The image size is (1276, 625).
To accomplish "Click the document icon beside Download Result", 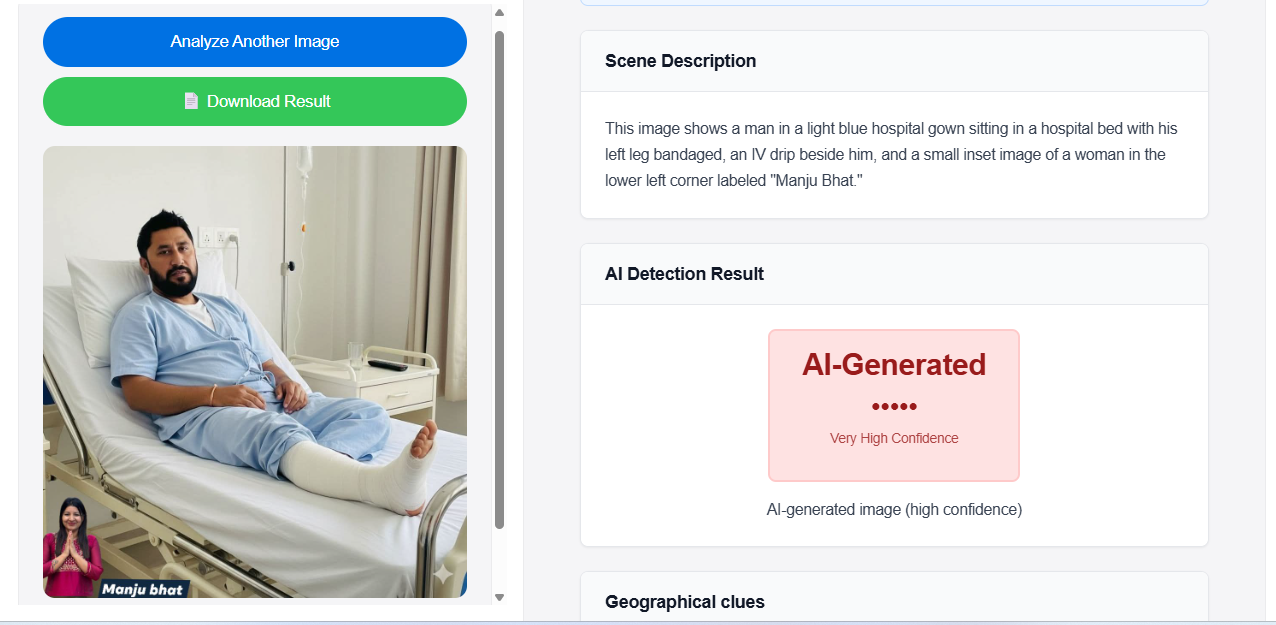I will pos(191,101).
